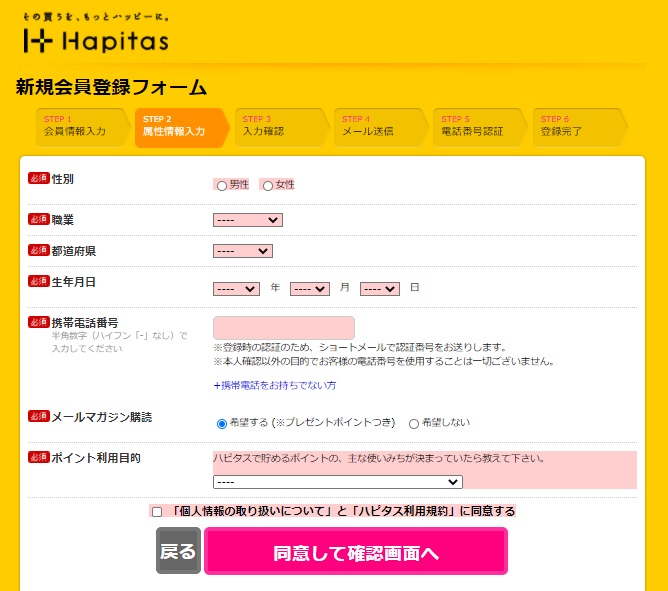Open the 職業 dropdown
668x591 pixels.
click(x=248, y=220)
